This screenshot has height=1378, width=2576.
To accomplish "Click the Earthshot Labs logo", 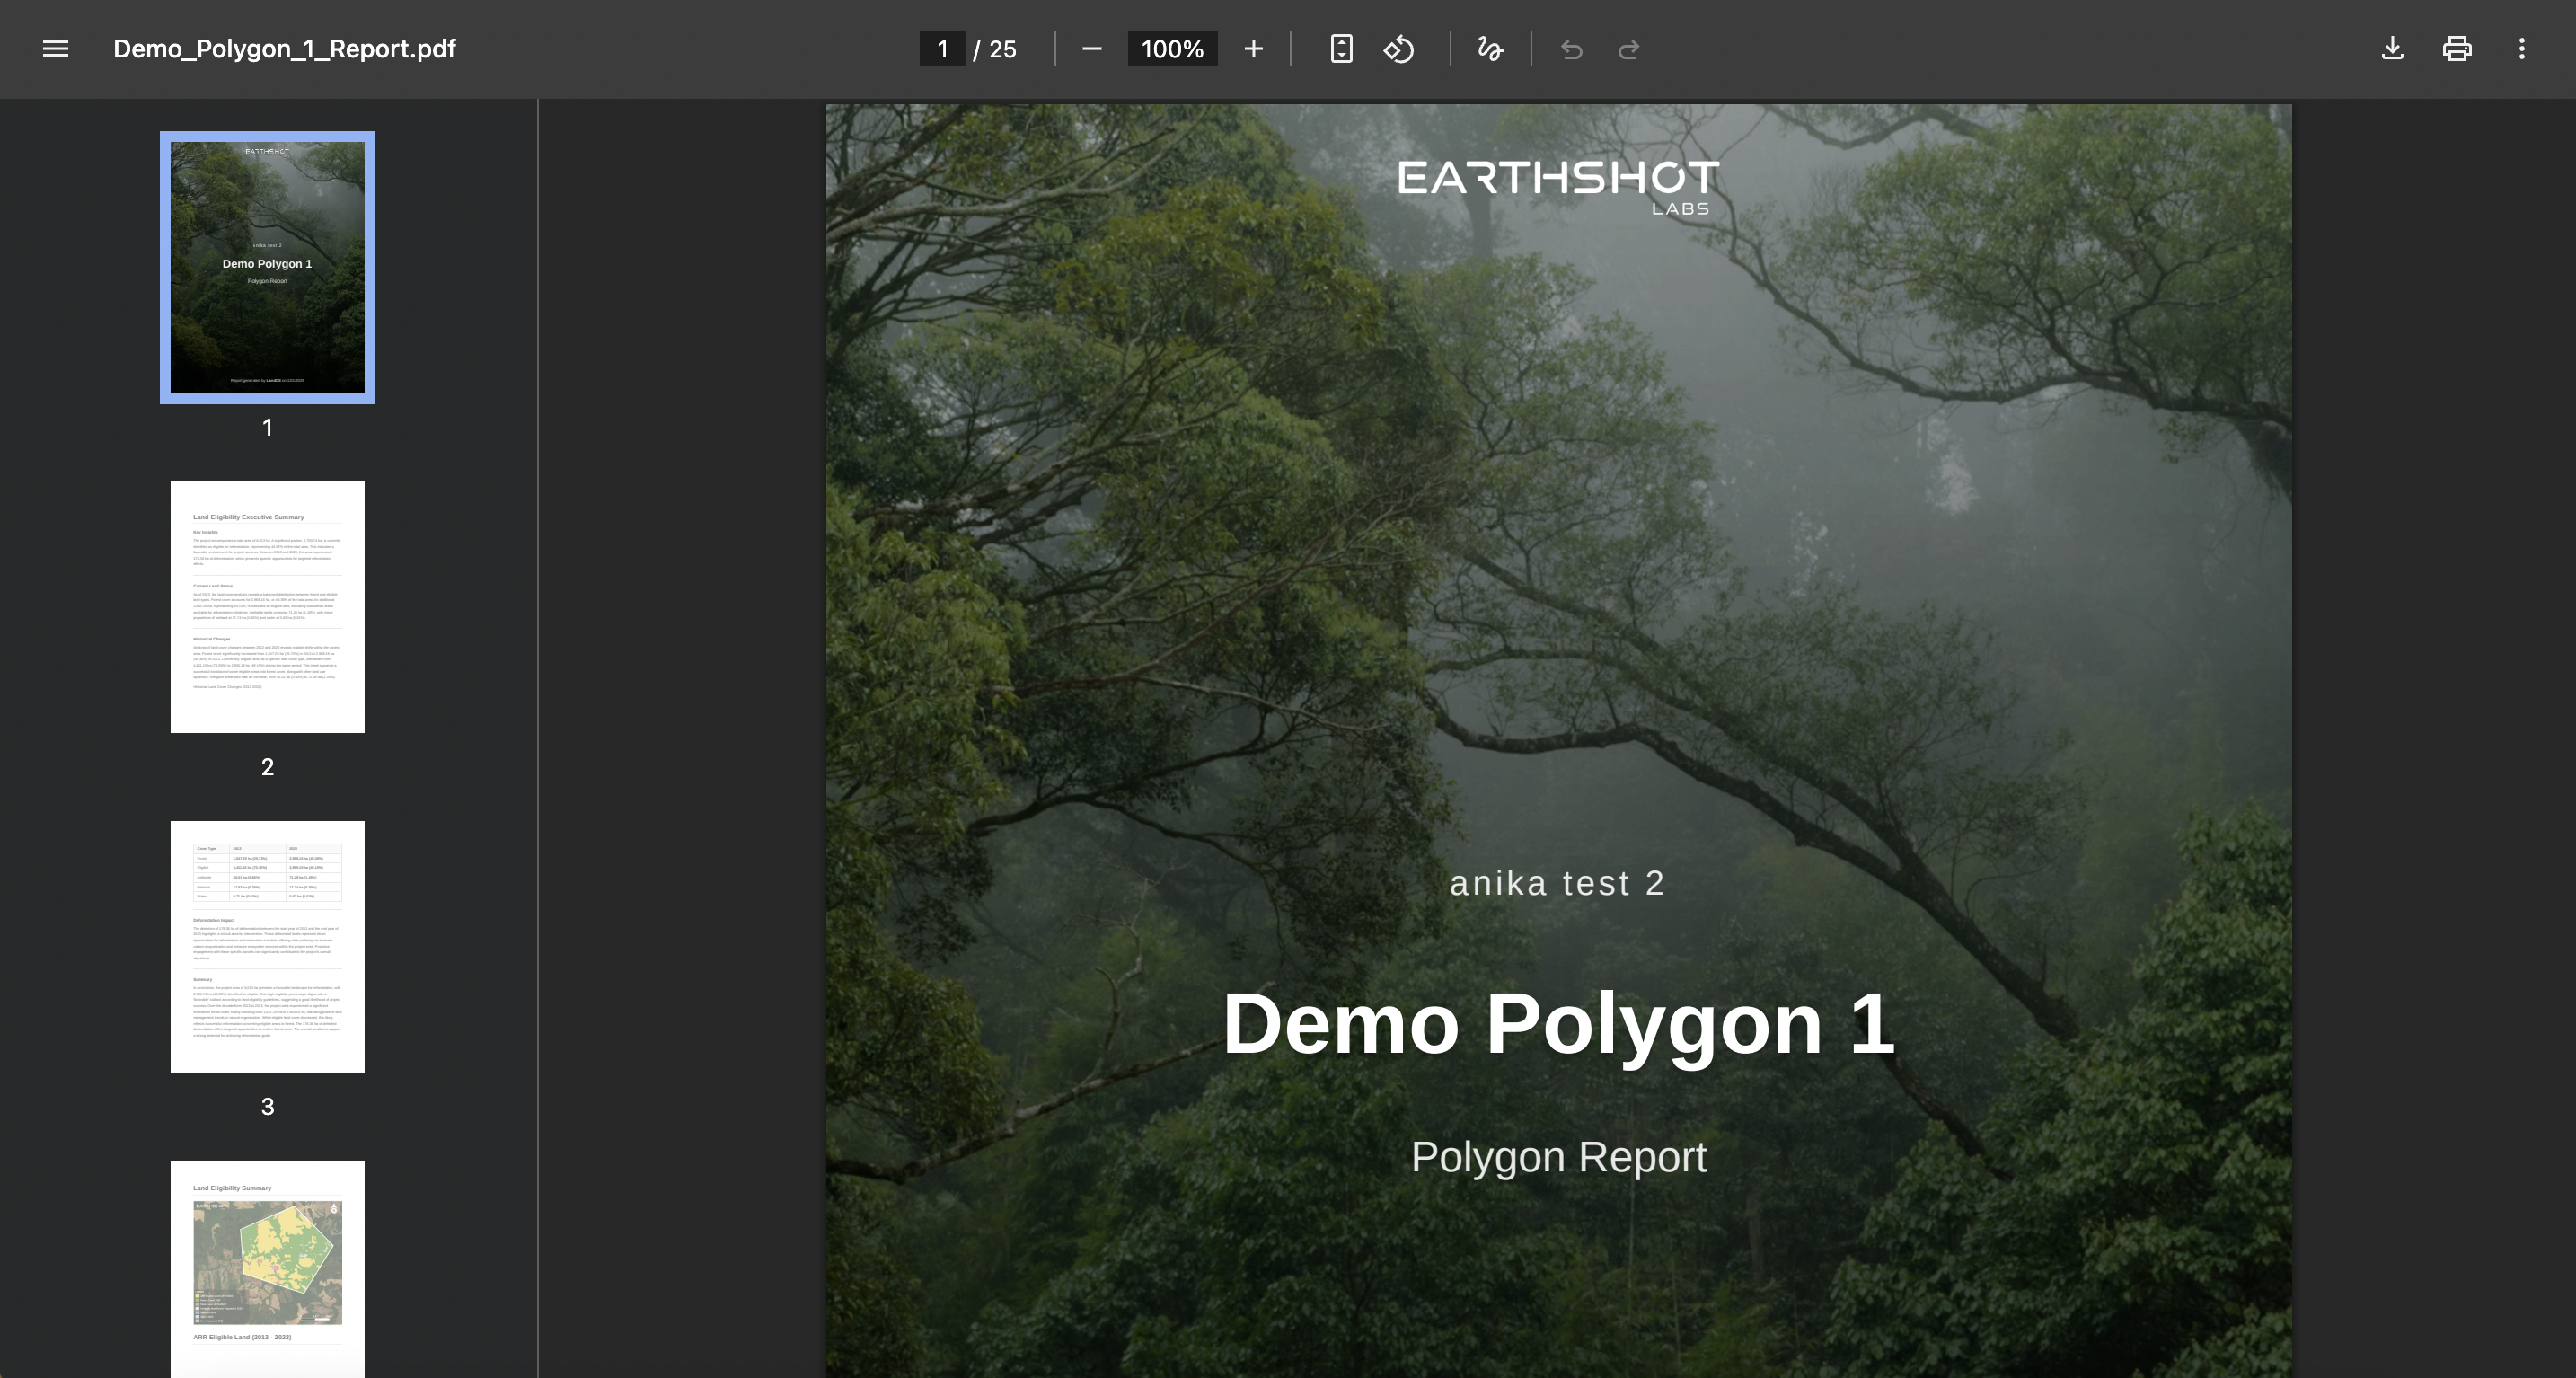I will (x=1558, y=186).
